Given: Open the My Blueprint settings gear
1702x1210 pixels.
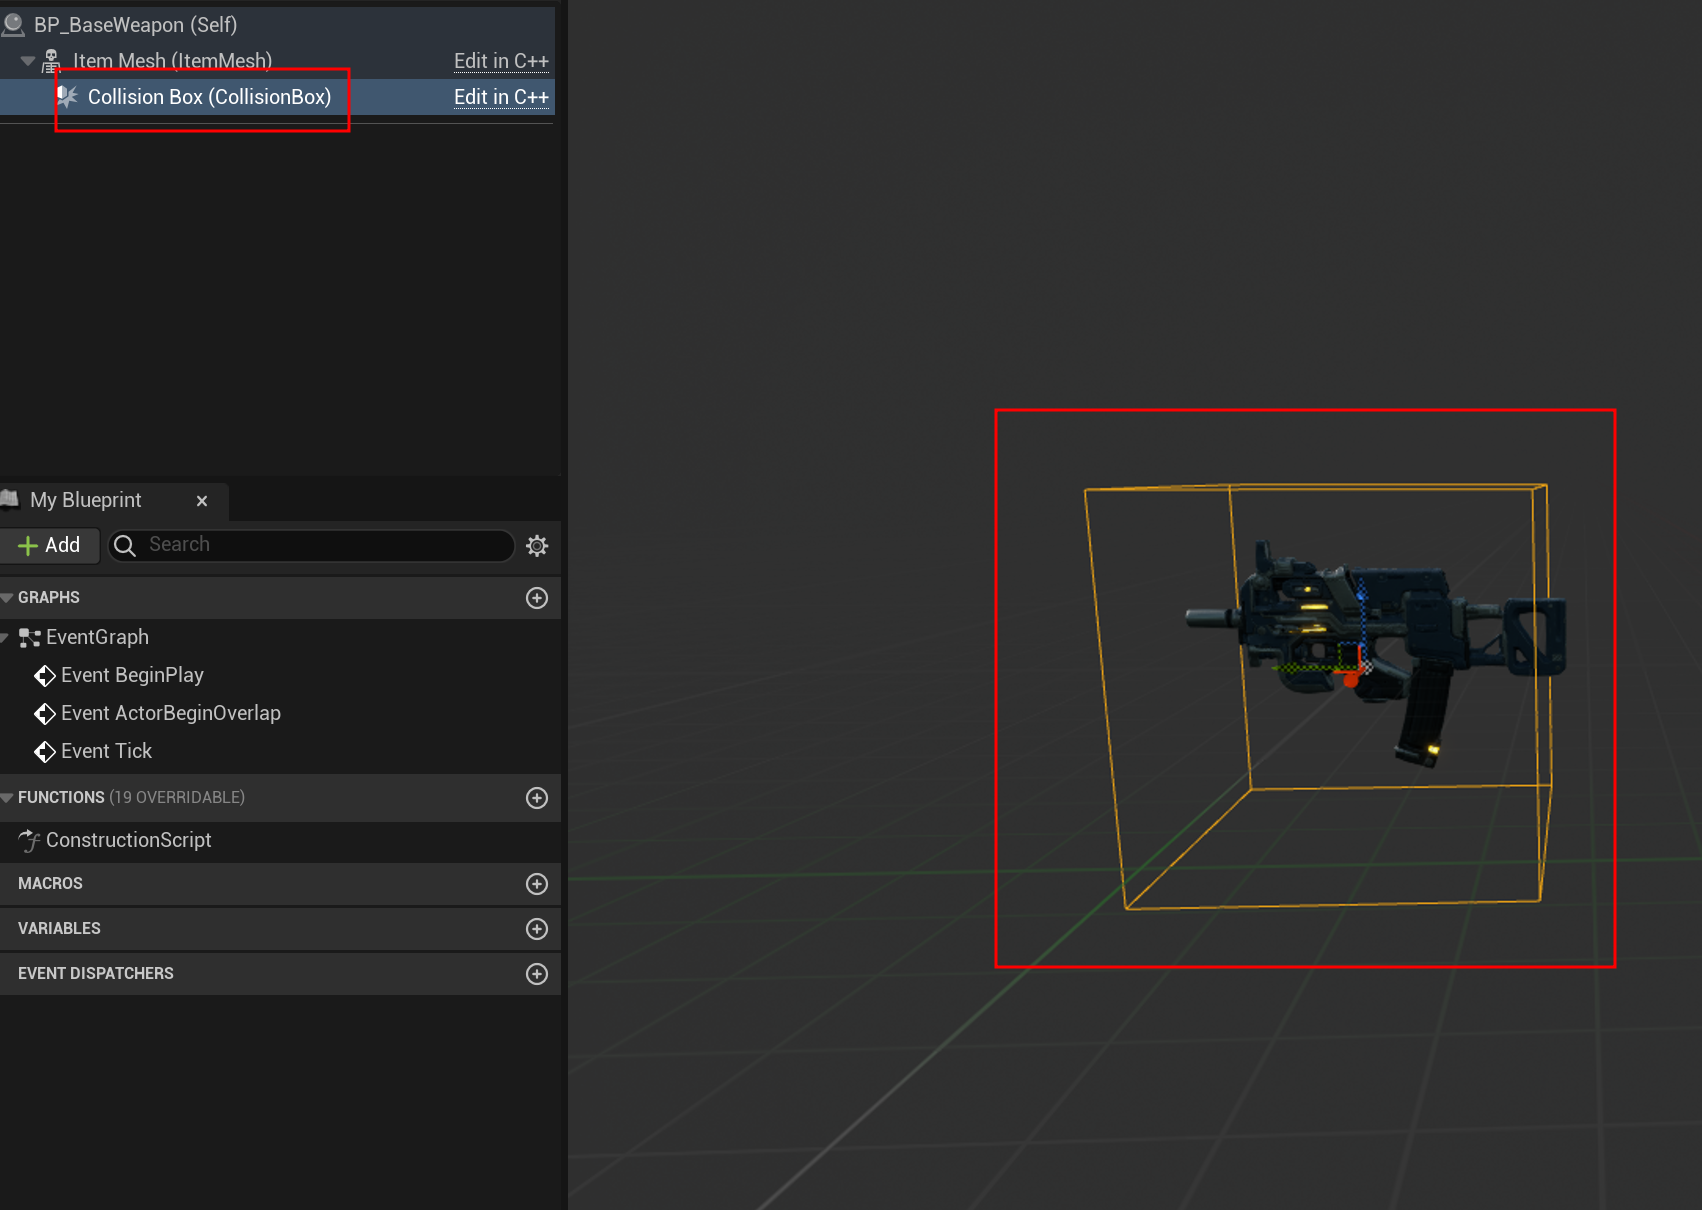Looking at the screenshot, I should tap(537, 546).
